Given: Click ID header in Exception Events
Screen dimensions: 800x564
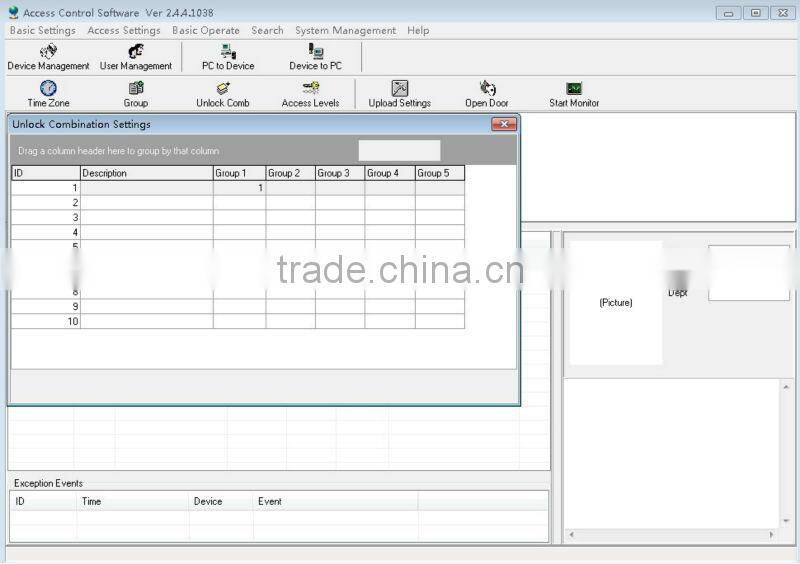Looking at the screenshot, I should (43, 501).
